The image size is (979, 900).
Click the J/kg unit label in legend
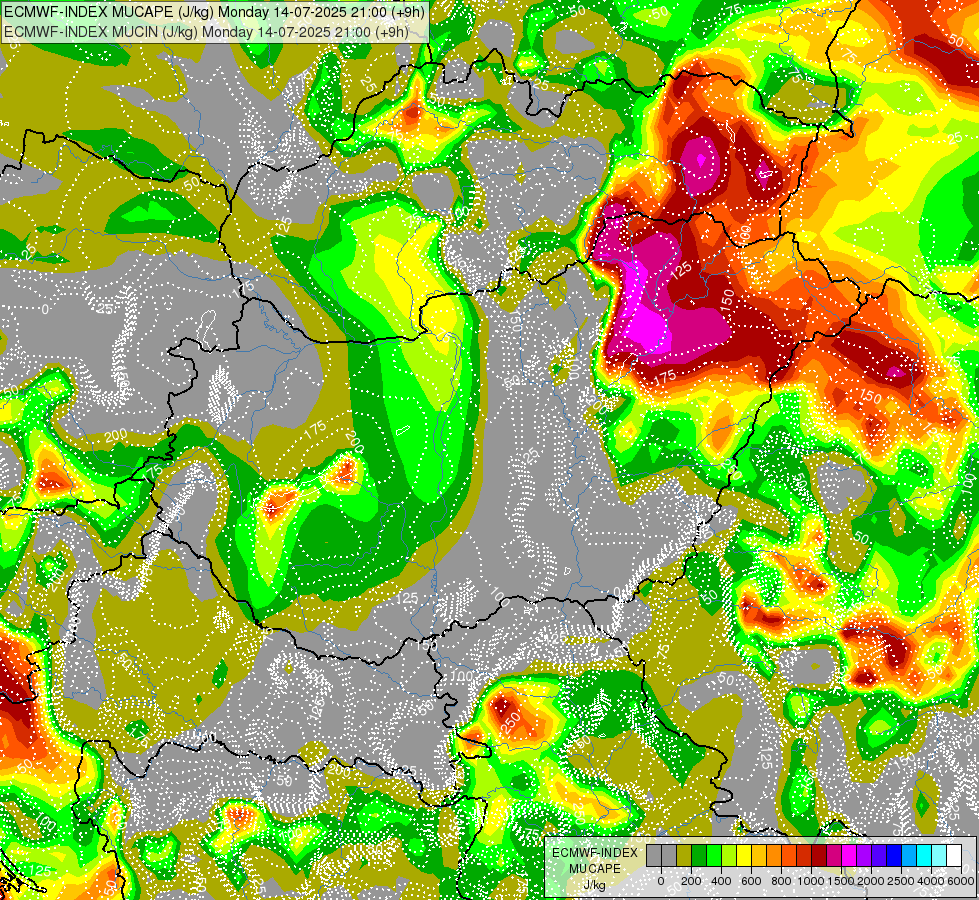pos(594,886)
